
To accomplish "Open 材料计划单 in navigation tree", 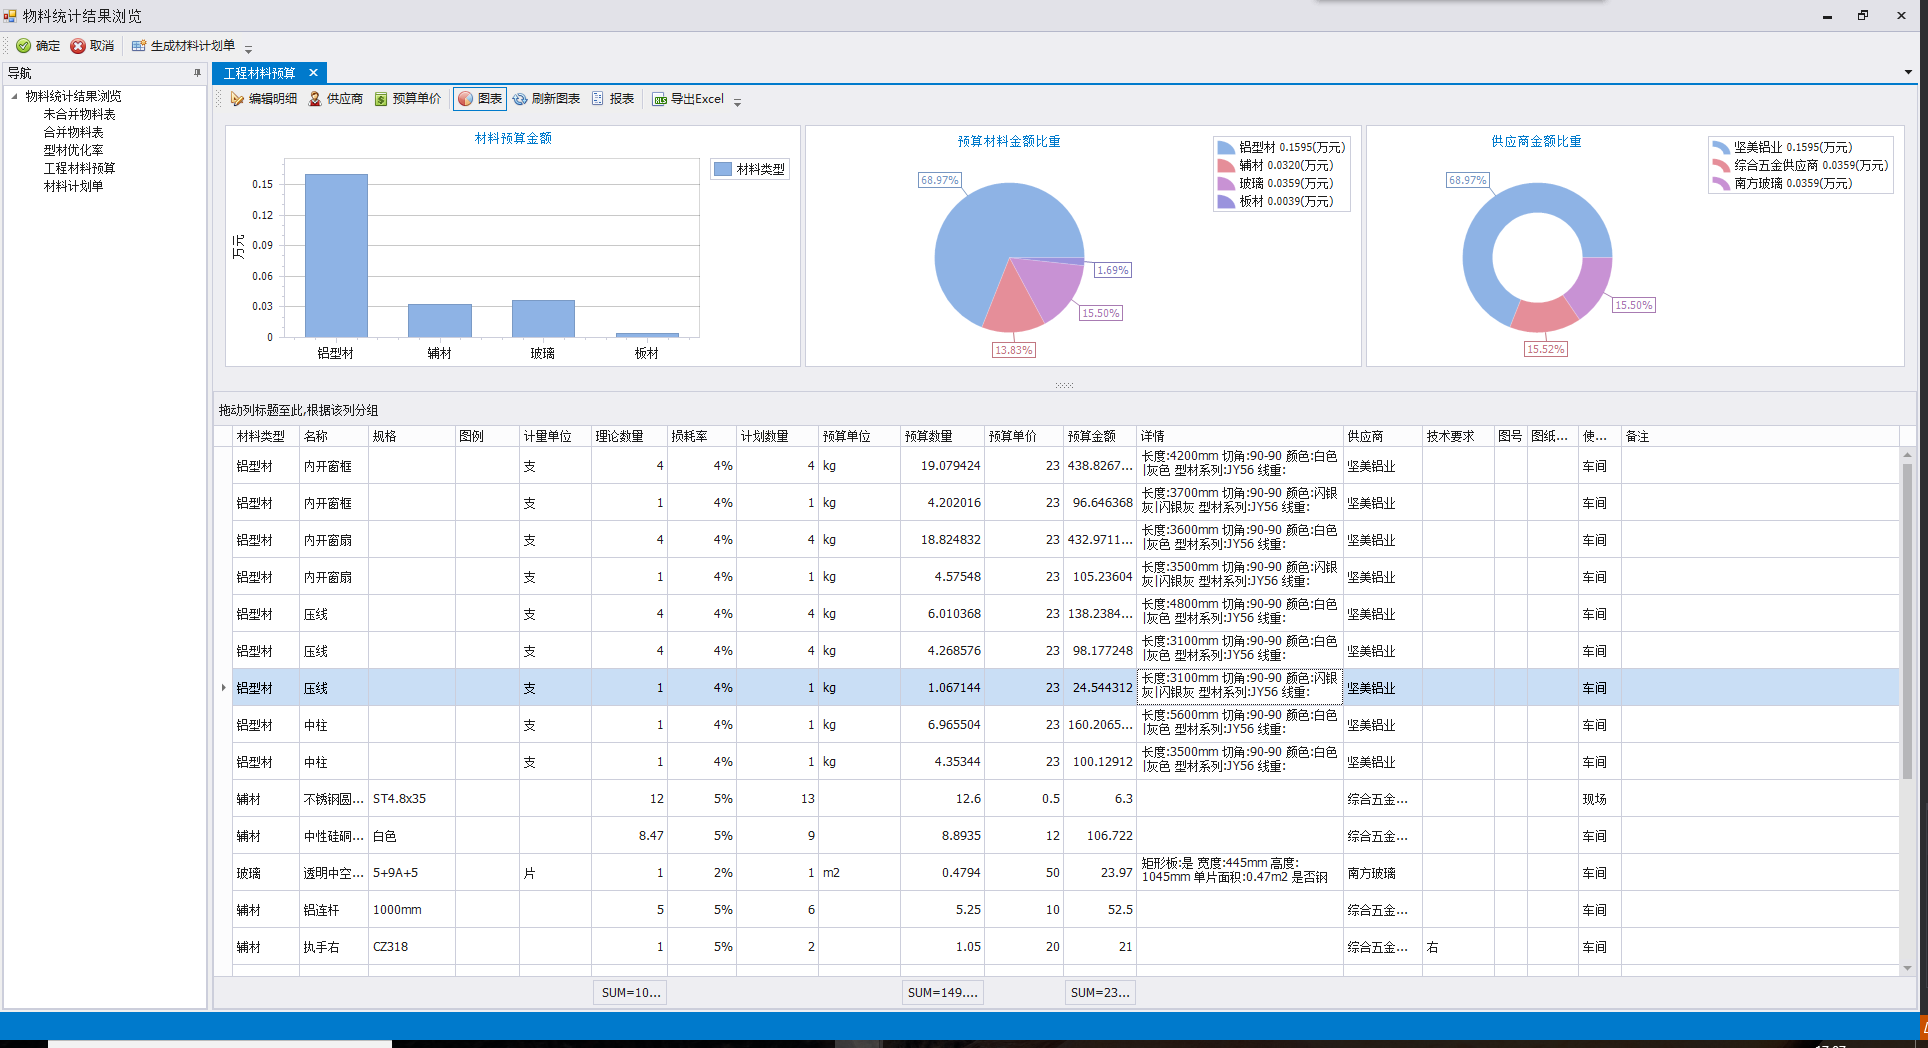I will pyautogui.click(x=73, y=186).
